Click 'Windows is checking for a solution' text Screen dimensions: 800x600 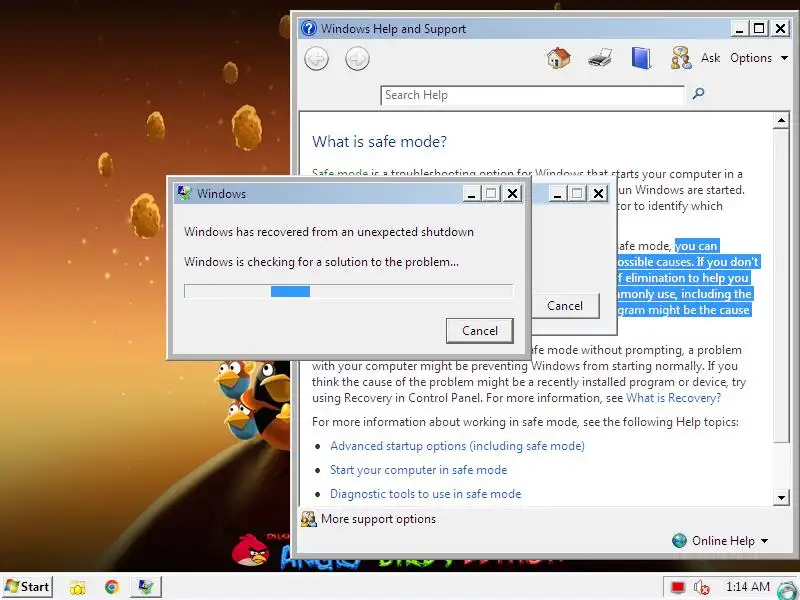pos(321,262)
